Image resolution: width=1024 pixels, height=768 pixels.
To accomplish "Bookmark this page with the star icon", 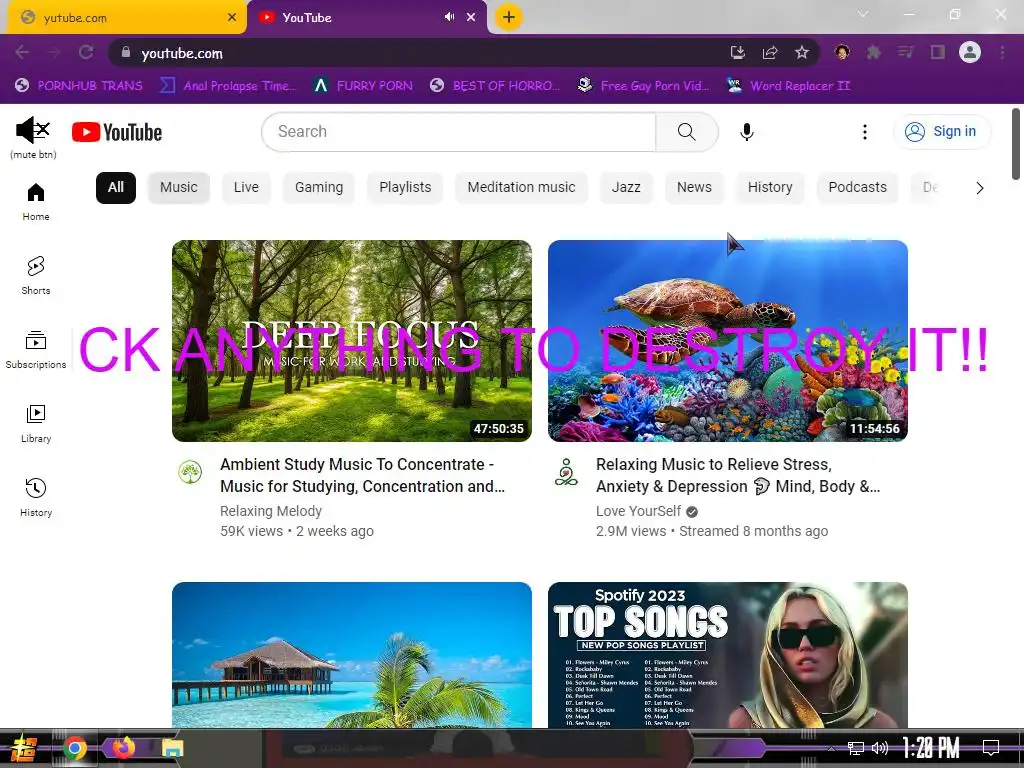I will 802,52.
